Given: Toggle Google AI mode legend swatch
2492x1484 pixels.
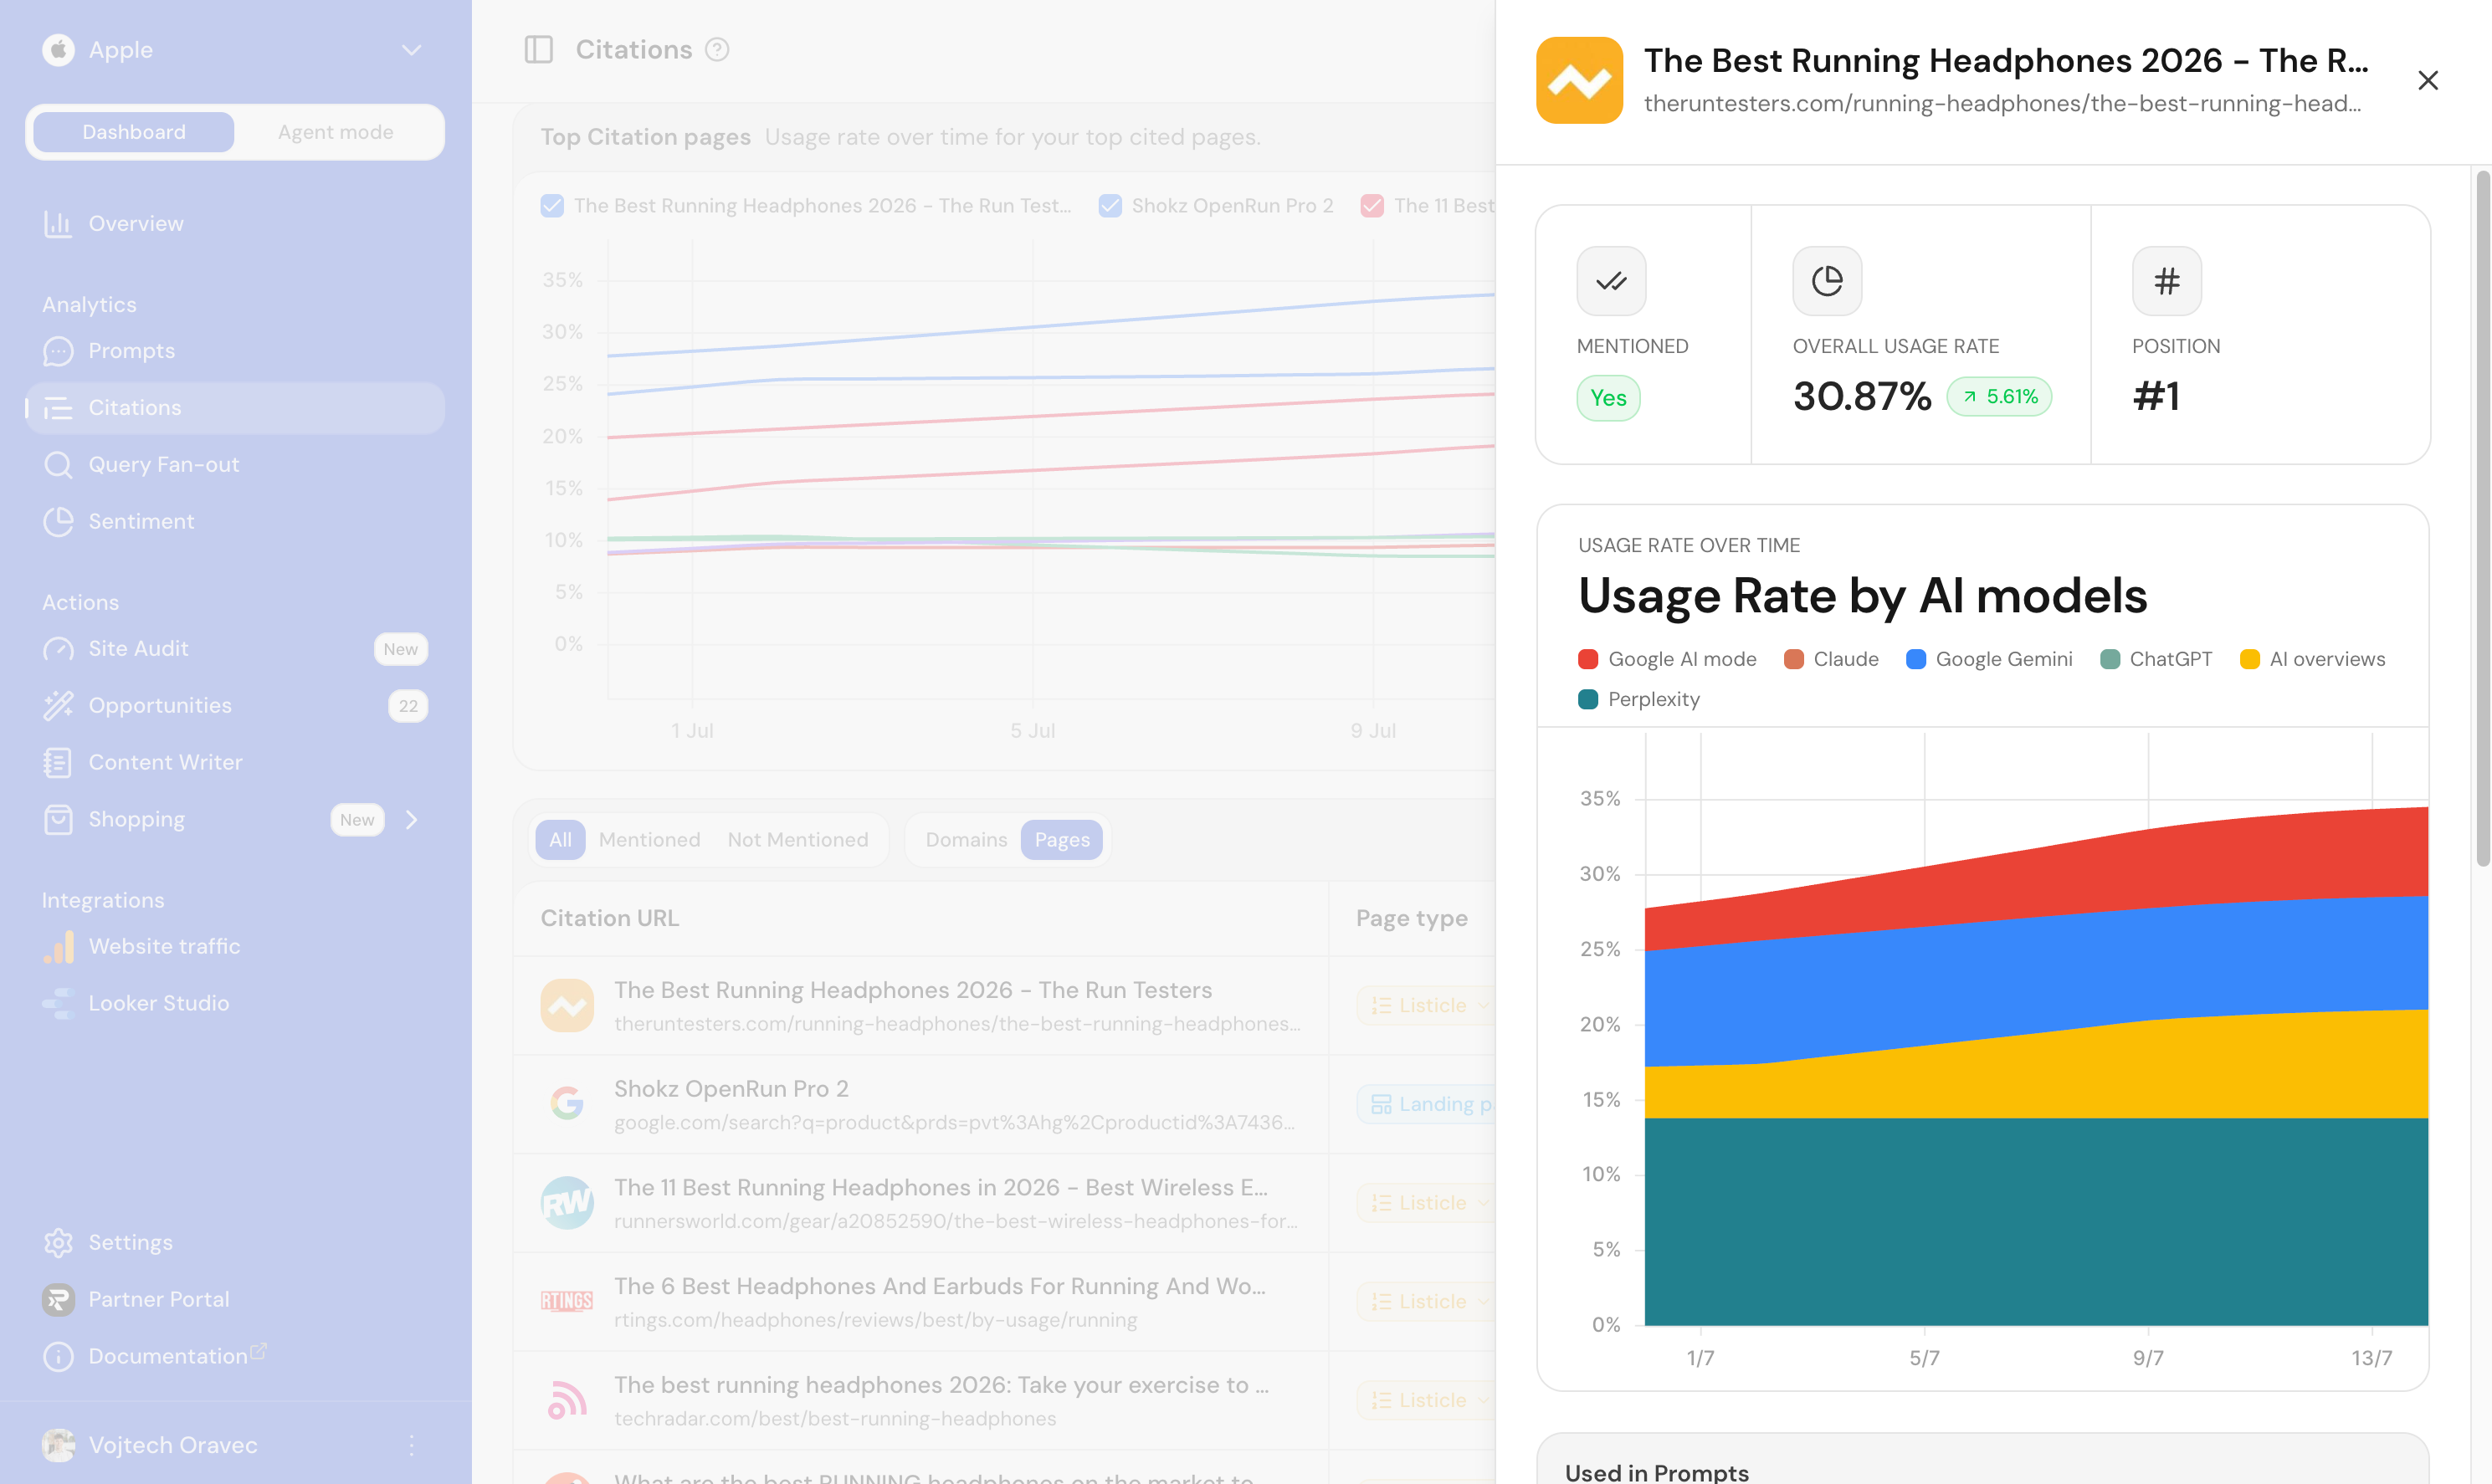Looking at the screenshot, I should [x=1587, y=659].
